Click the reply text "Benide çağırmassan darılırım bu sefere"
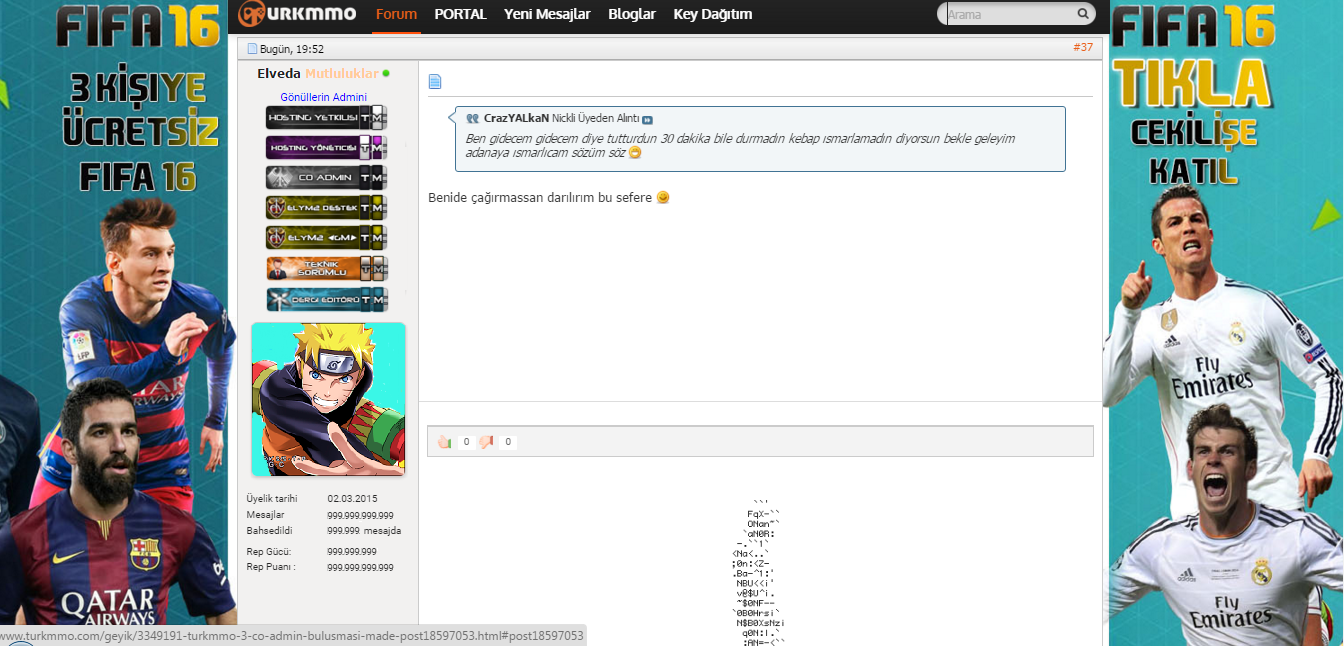The image size is (1344, 646). pos(541,198)
